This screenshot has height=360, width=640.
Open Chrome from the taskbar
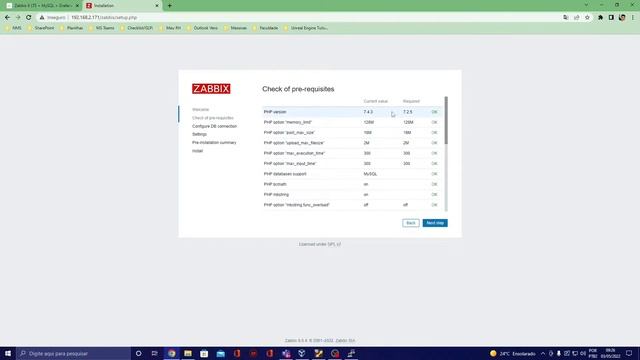click(x=172, y=353)
